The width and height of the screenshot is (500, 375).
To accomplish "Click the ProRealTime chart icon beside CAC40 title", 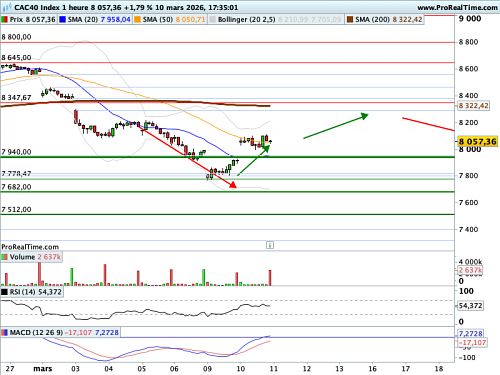I will (7, 7).
